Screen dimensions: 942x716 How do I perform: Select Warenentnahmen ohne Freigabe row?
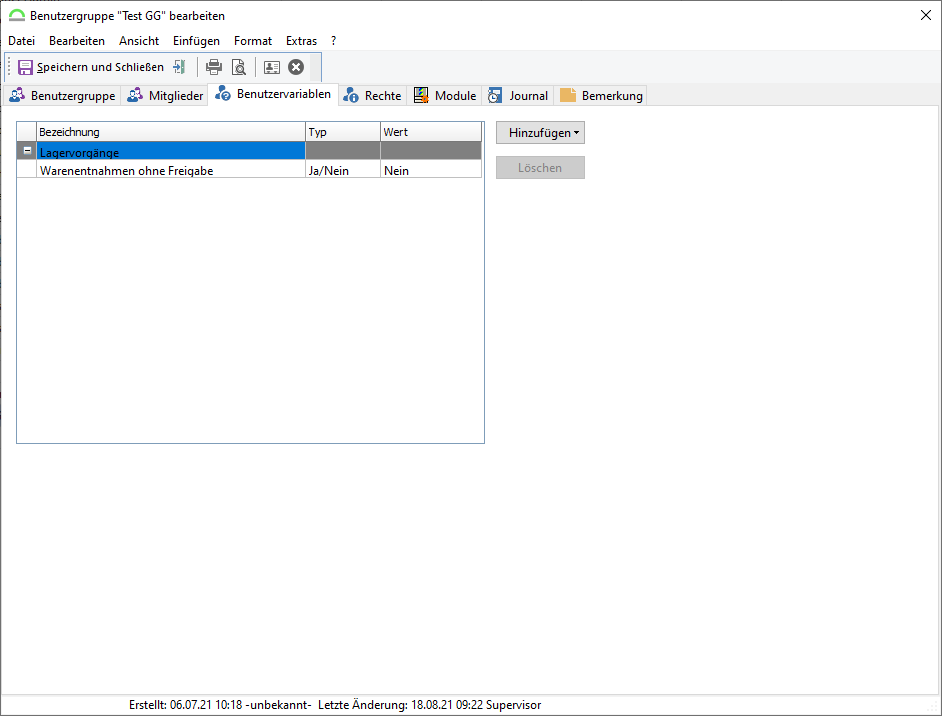click(x=249, y=171)
